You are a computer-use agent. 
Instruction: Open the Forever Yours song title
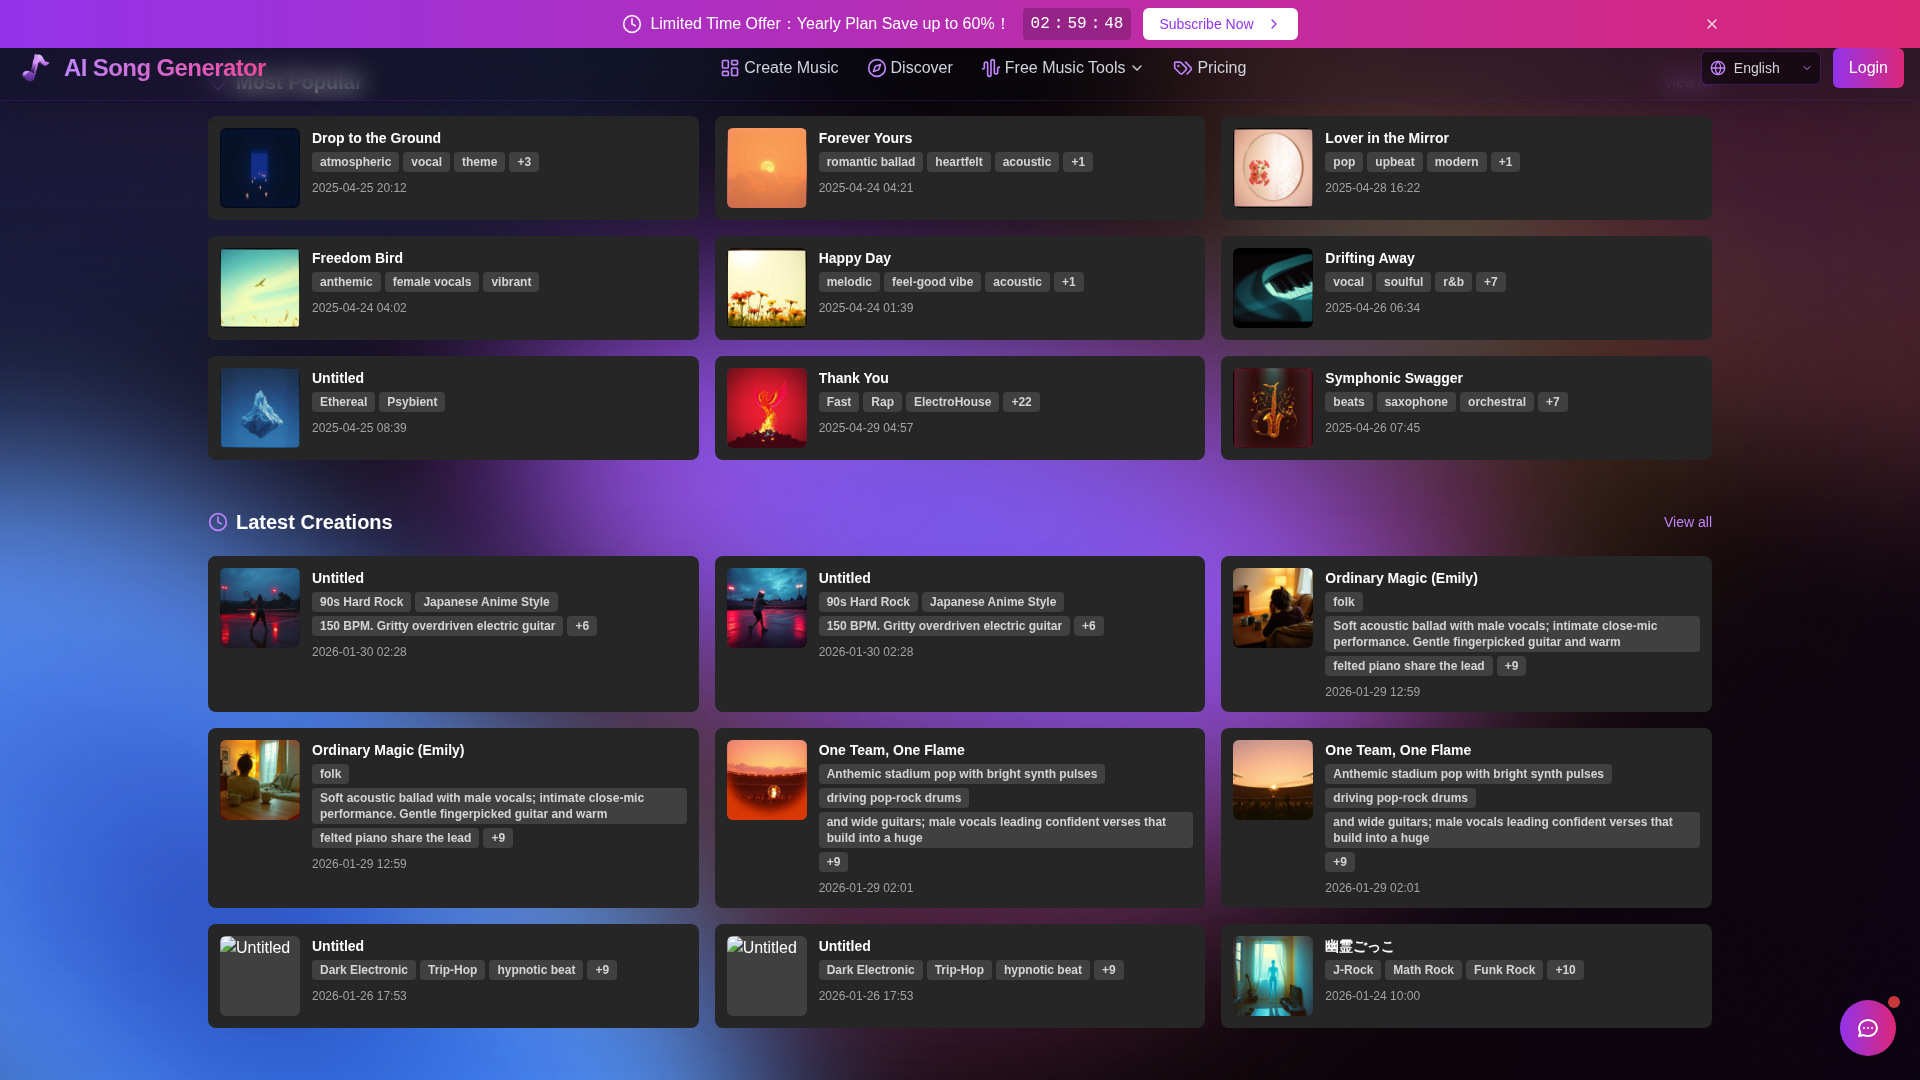coord(865,138)
